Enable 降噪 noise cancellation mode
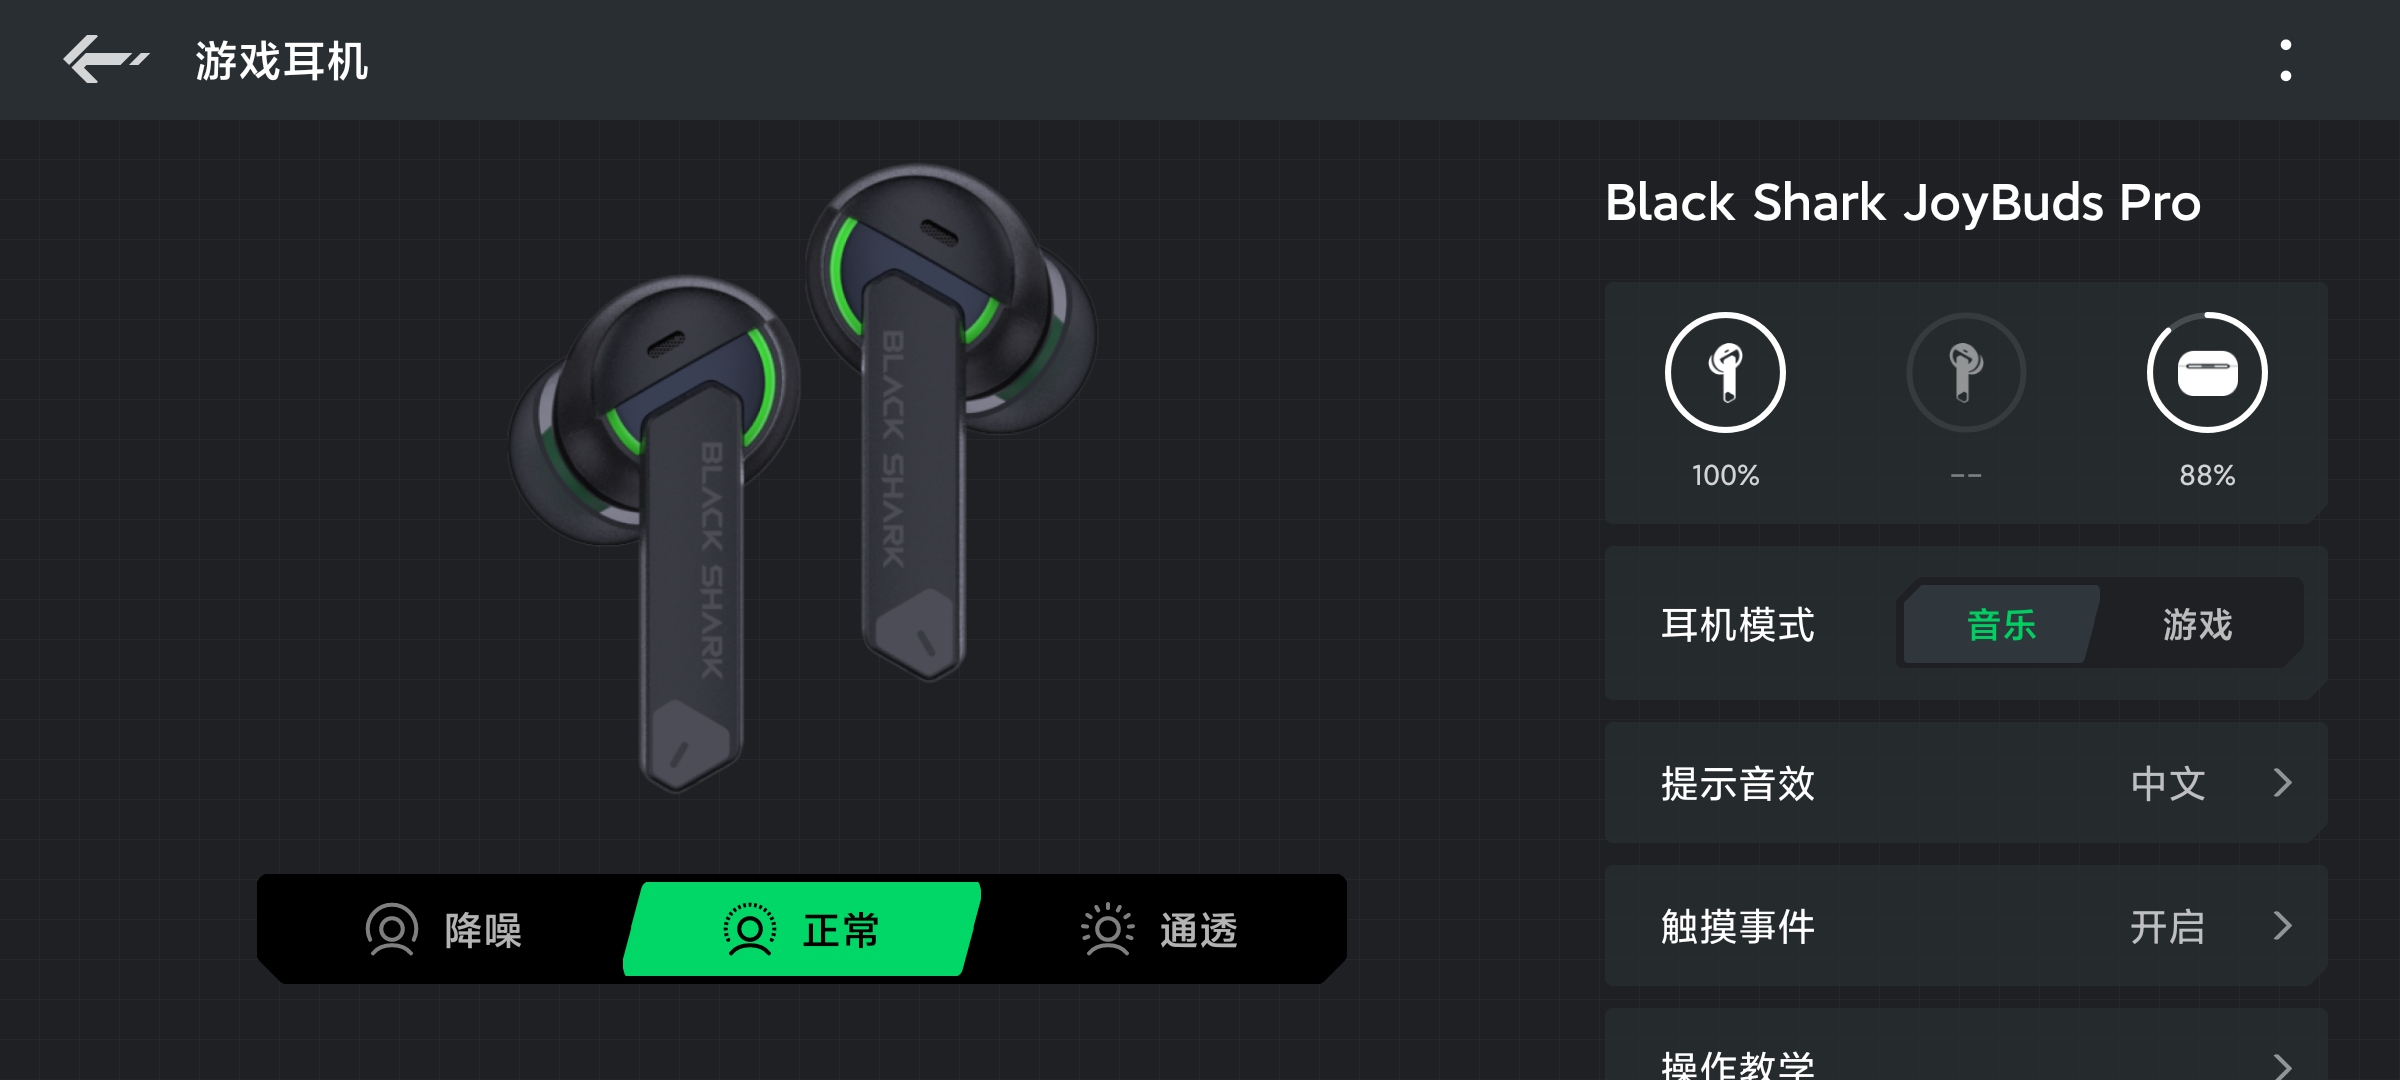The height and width of the screenshot is (1080, 2400). (x=445, y=930)
